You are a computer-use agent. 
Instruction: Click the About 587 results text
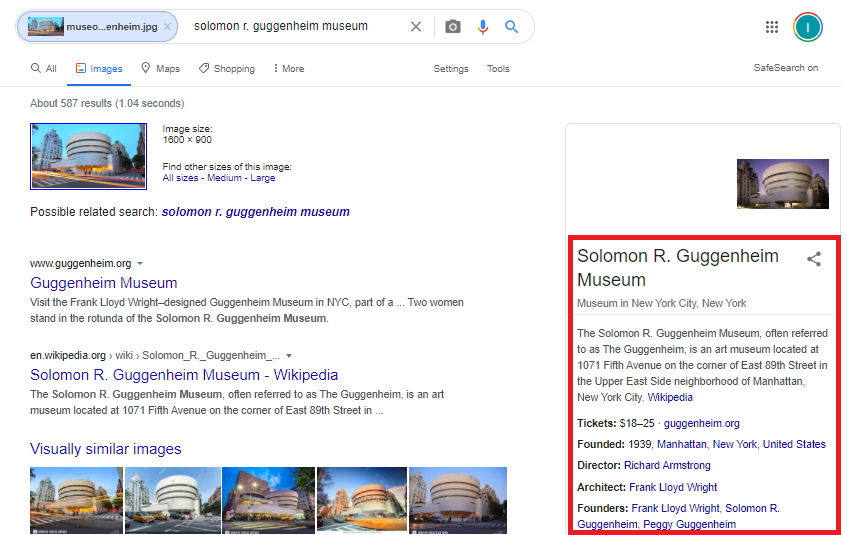(x=107, y=103)
